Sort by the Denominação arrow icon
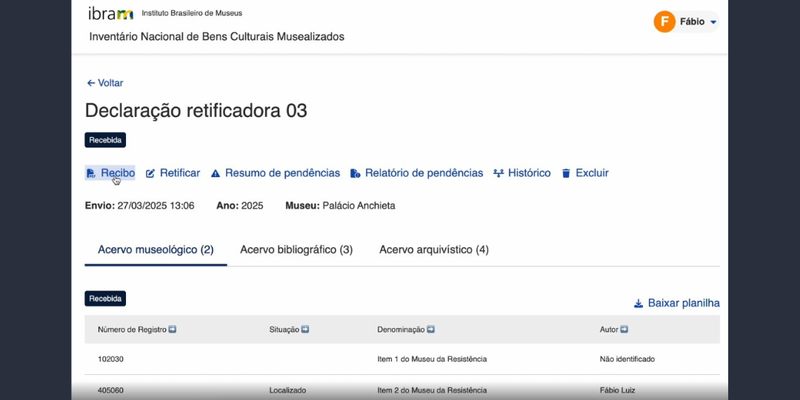800x400 pixels. [431, 330]
